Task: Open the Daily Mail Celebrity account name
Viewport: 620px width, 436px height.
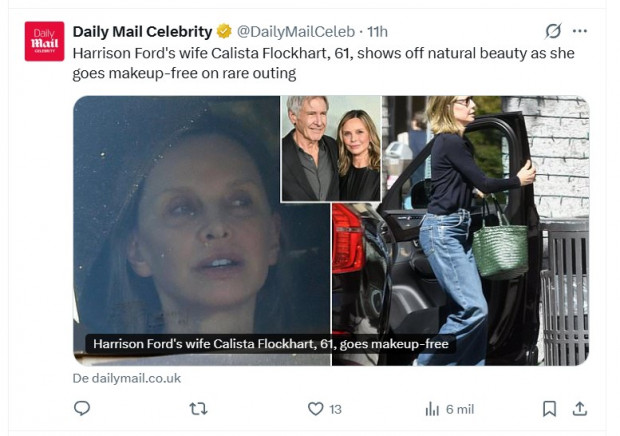Action: [142, 31]
